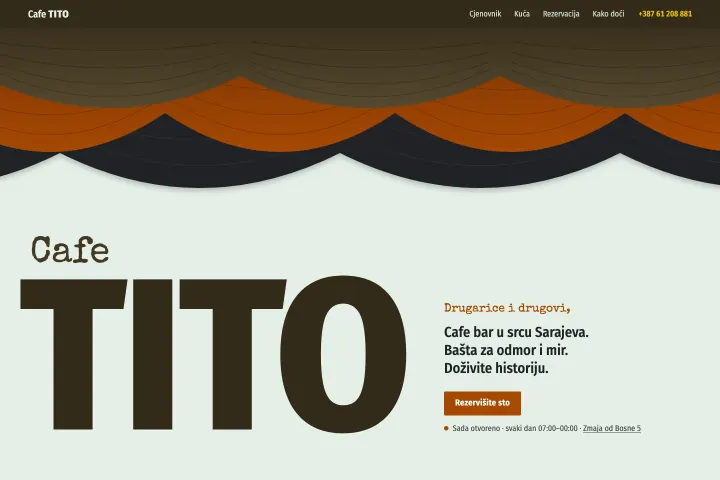Viewport: 720px width, 480px height.
Task: Click the hours svaki dan 07:00–00:00
Action: click(x=541, y=428)
